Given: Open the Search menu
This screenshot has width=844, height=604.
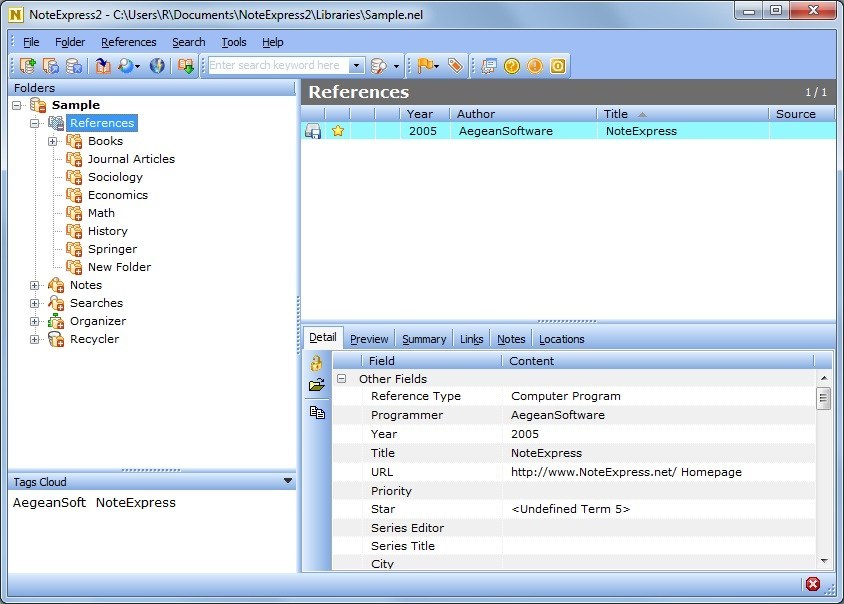Looking at the screenshot, I should tap(188, 42).
